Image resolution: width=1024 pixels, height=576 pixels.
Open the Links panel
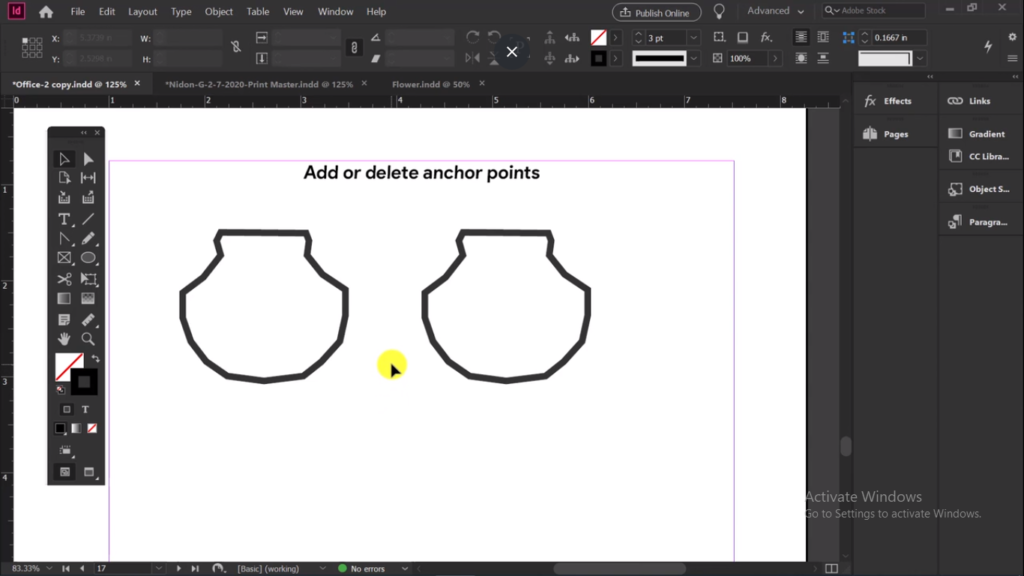click(x=969, y=101)
